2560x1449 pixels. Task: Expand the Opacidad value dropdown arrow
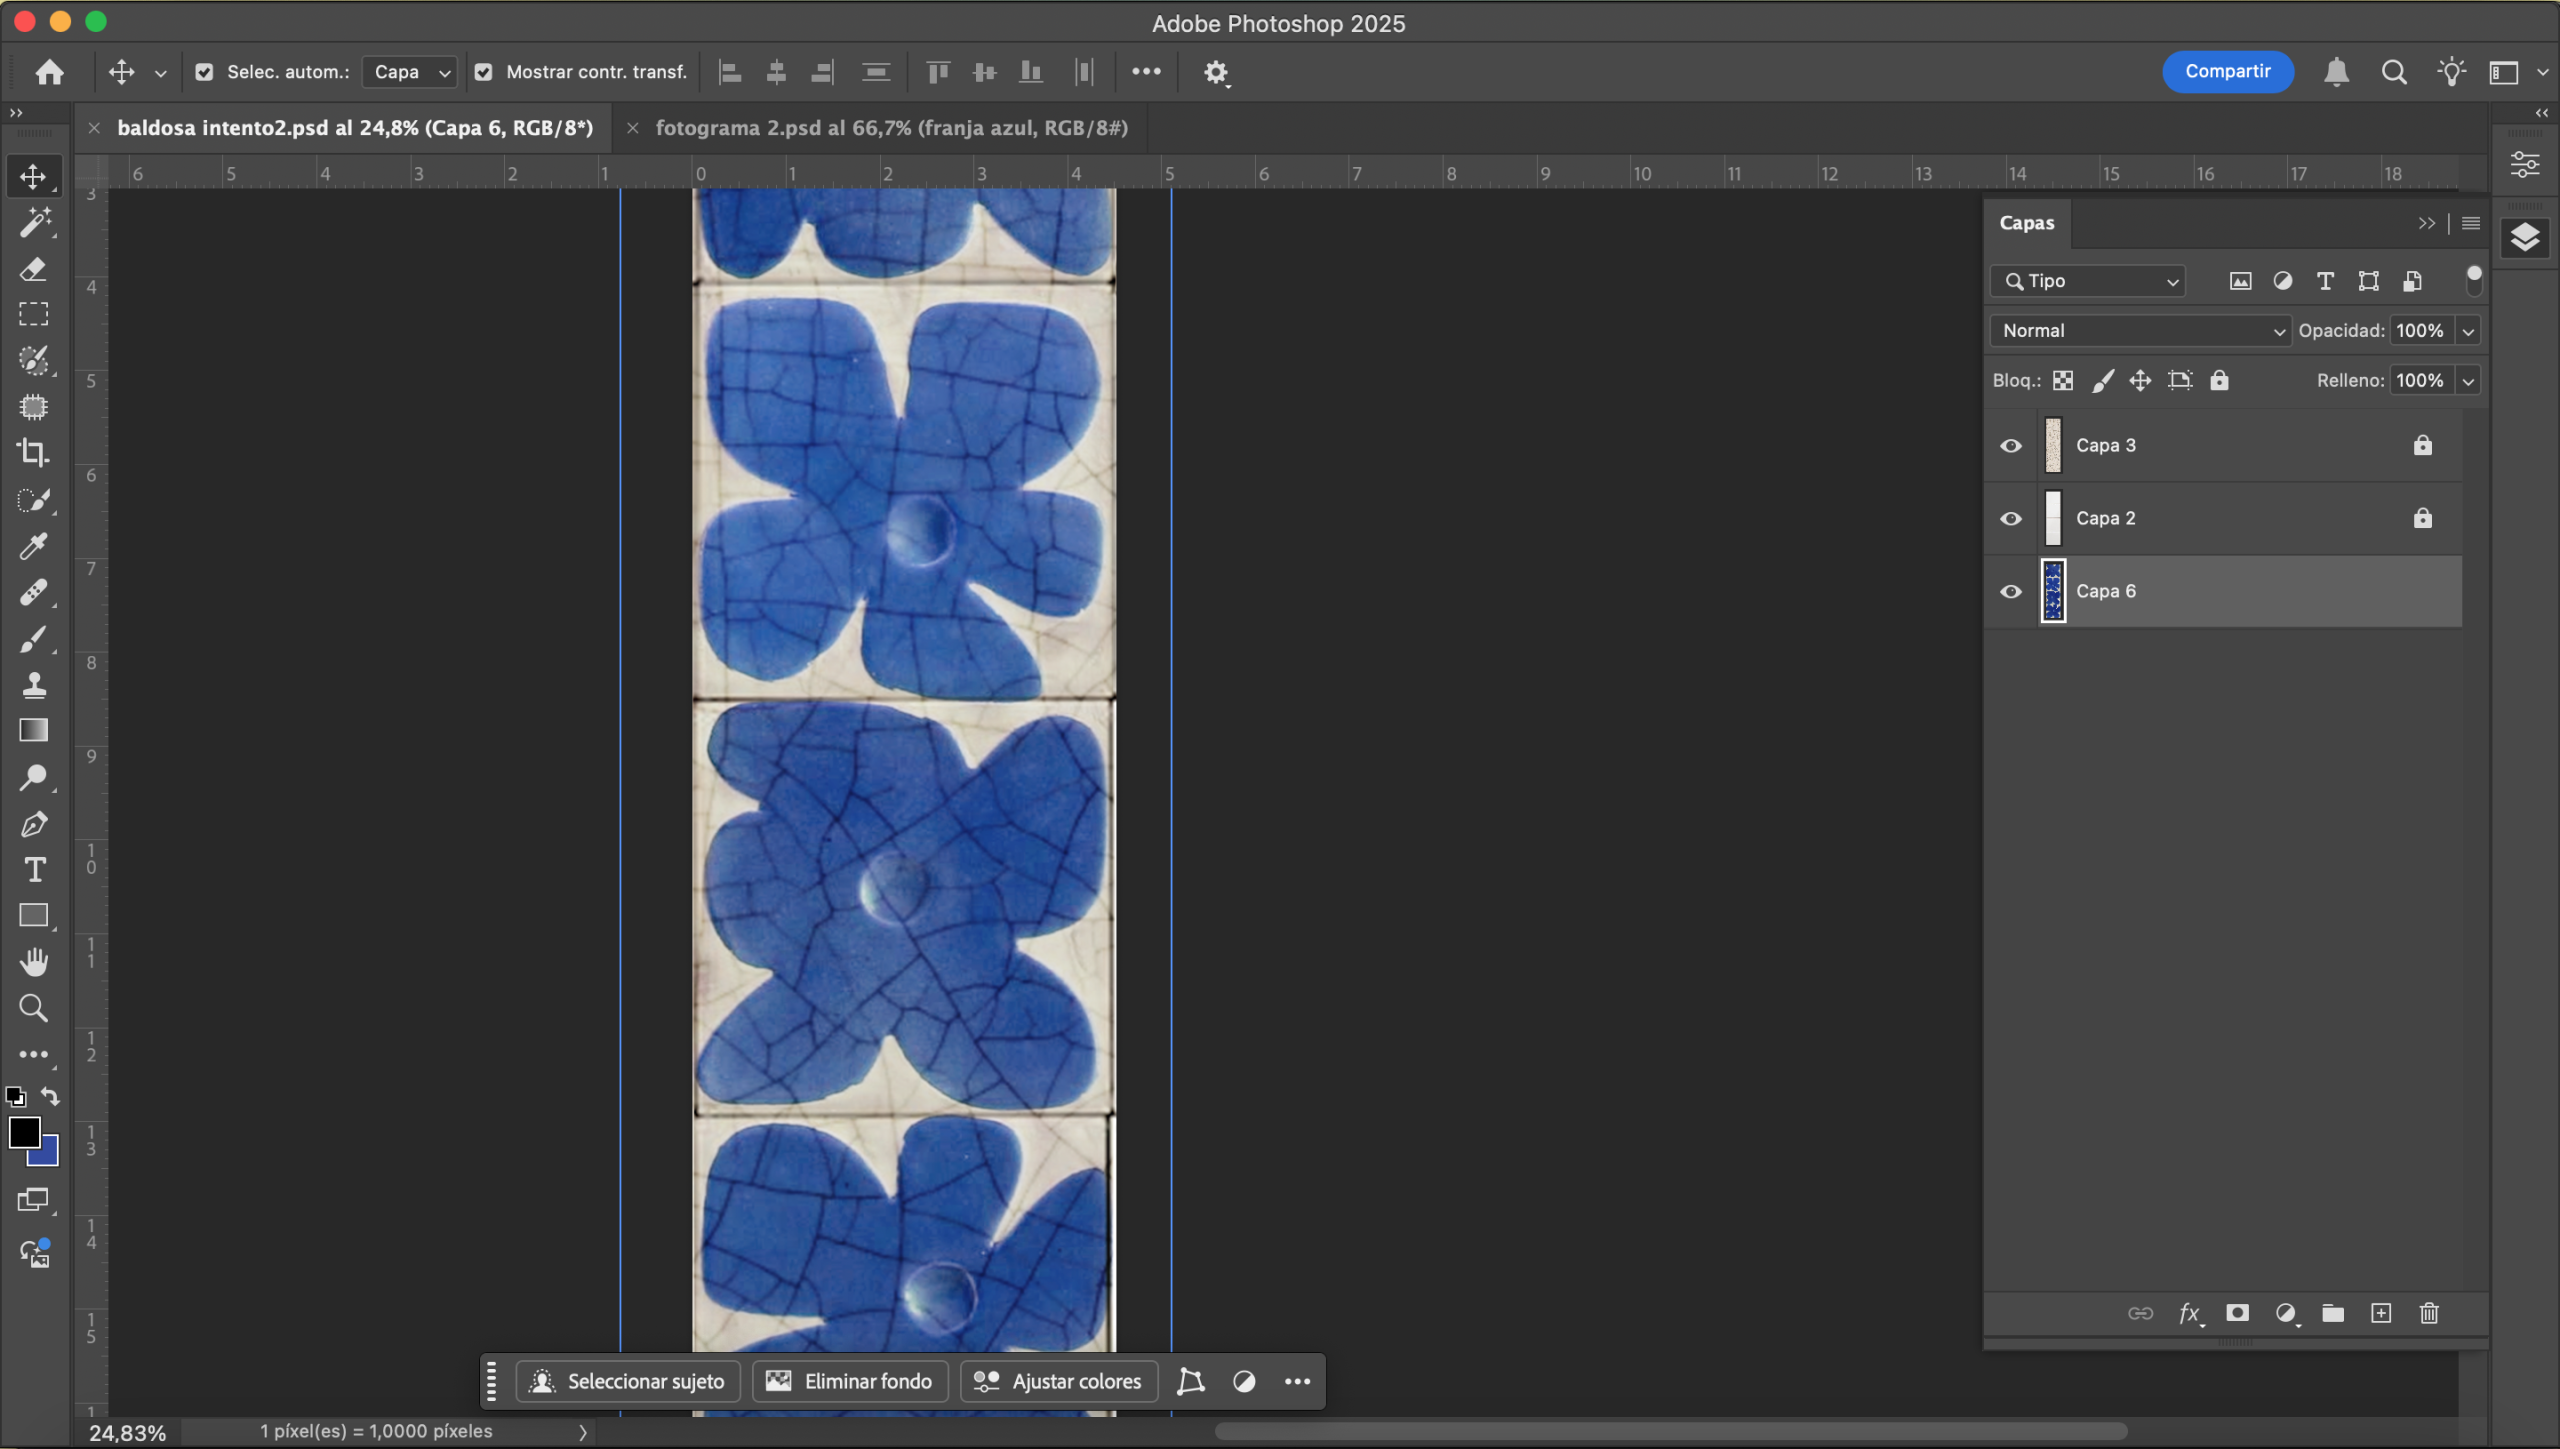click(2468, 331)
